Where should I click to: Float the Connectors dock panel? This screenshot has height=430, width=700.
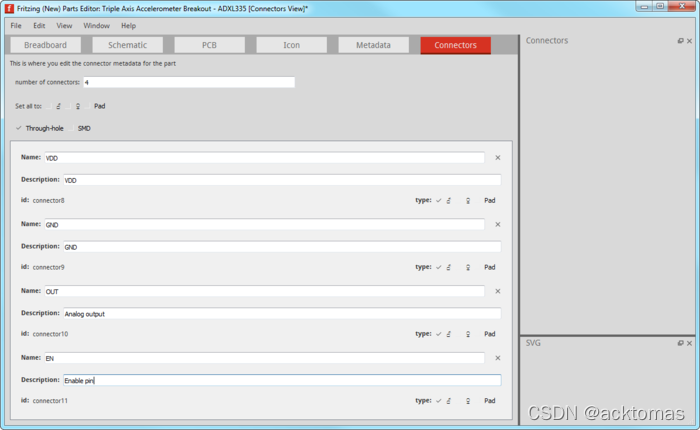680,41
